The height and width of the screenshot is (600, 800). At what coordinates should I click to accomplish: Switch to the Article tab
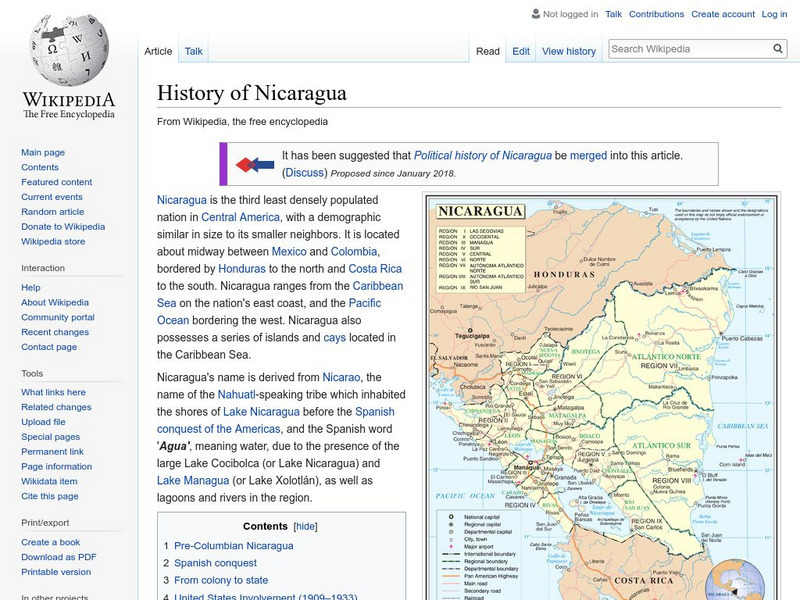[158, 50]
